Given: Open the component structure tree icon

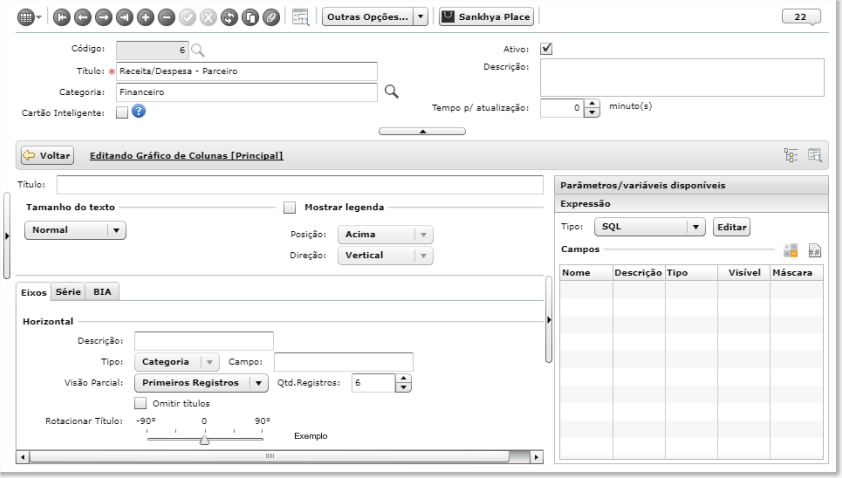Looking at the screenshot, I should pos(791,155).
